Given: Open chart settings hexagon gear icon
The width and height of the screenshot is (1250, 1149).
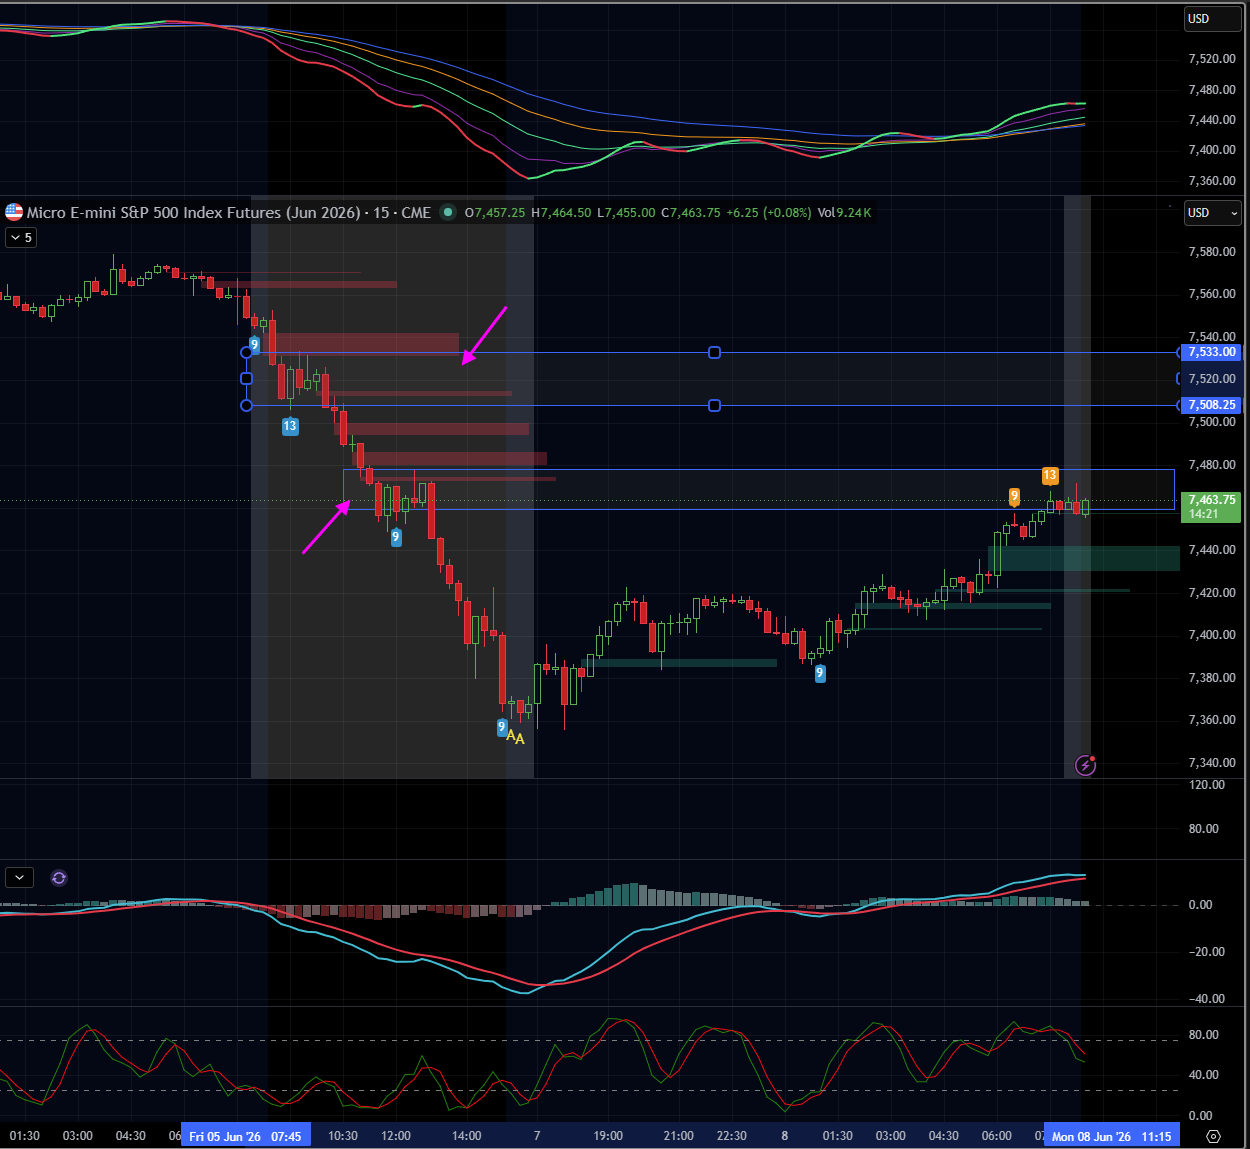Looking at the screenshot, I should coord(1214,1136).
